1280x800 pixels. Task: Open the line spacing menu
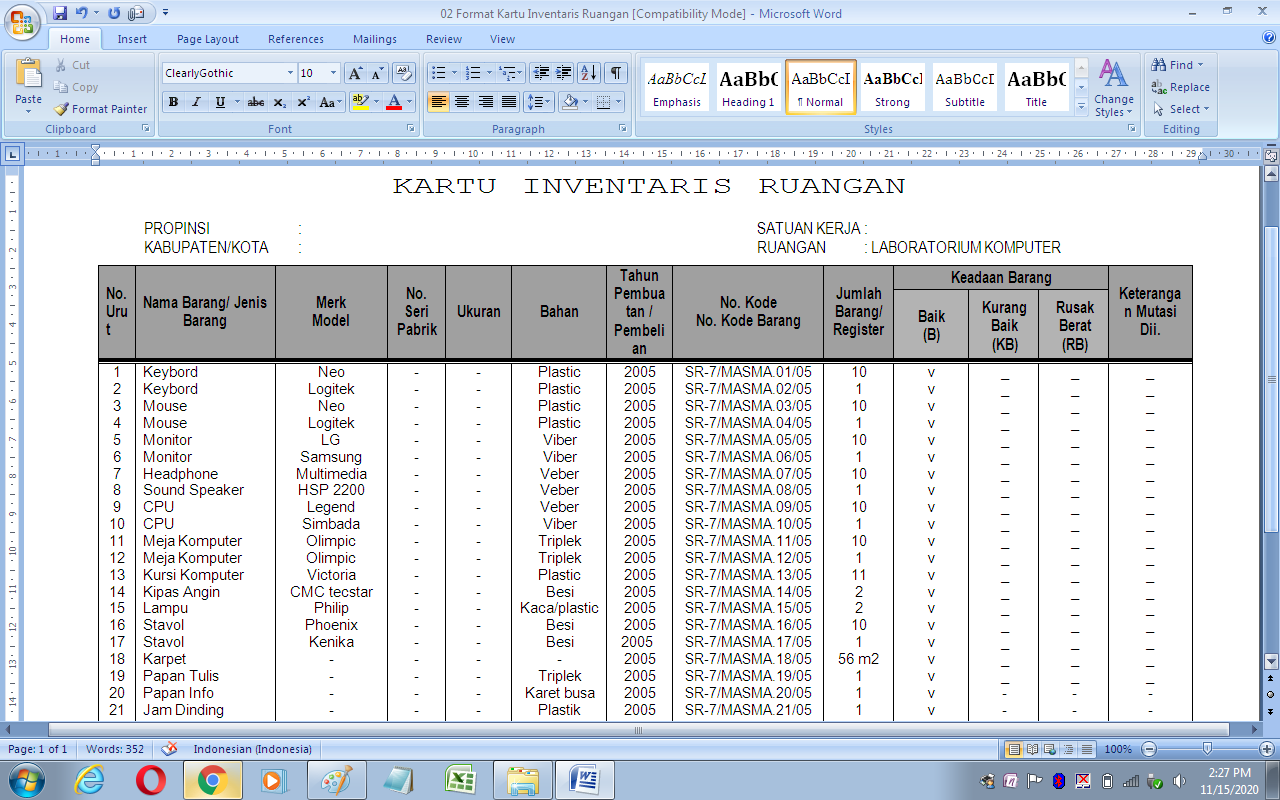click(539, 102)
